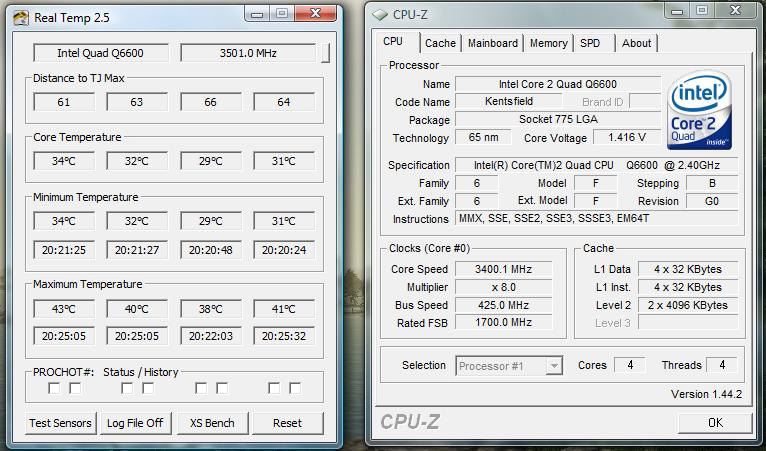
Task: Minimize the Real Temp window
Action: tap(257, 14)
